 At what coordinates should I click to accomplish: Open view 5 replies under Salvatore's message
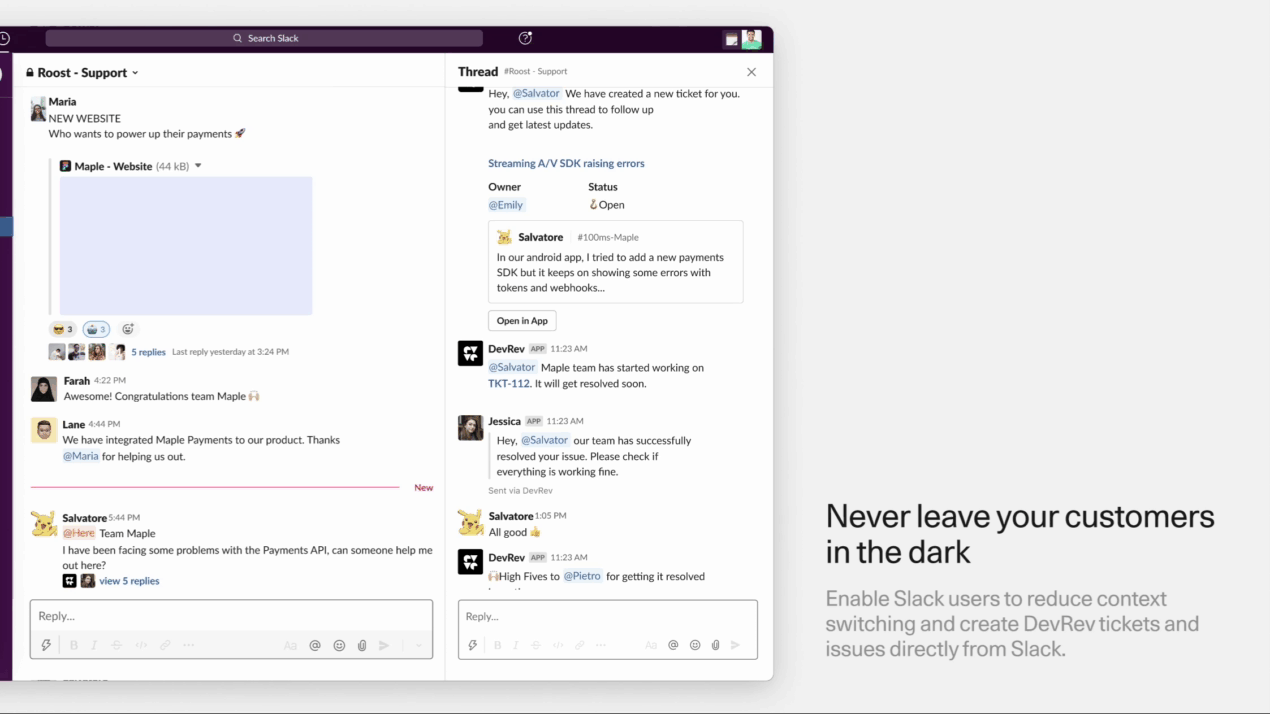129,581
